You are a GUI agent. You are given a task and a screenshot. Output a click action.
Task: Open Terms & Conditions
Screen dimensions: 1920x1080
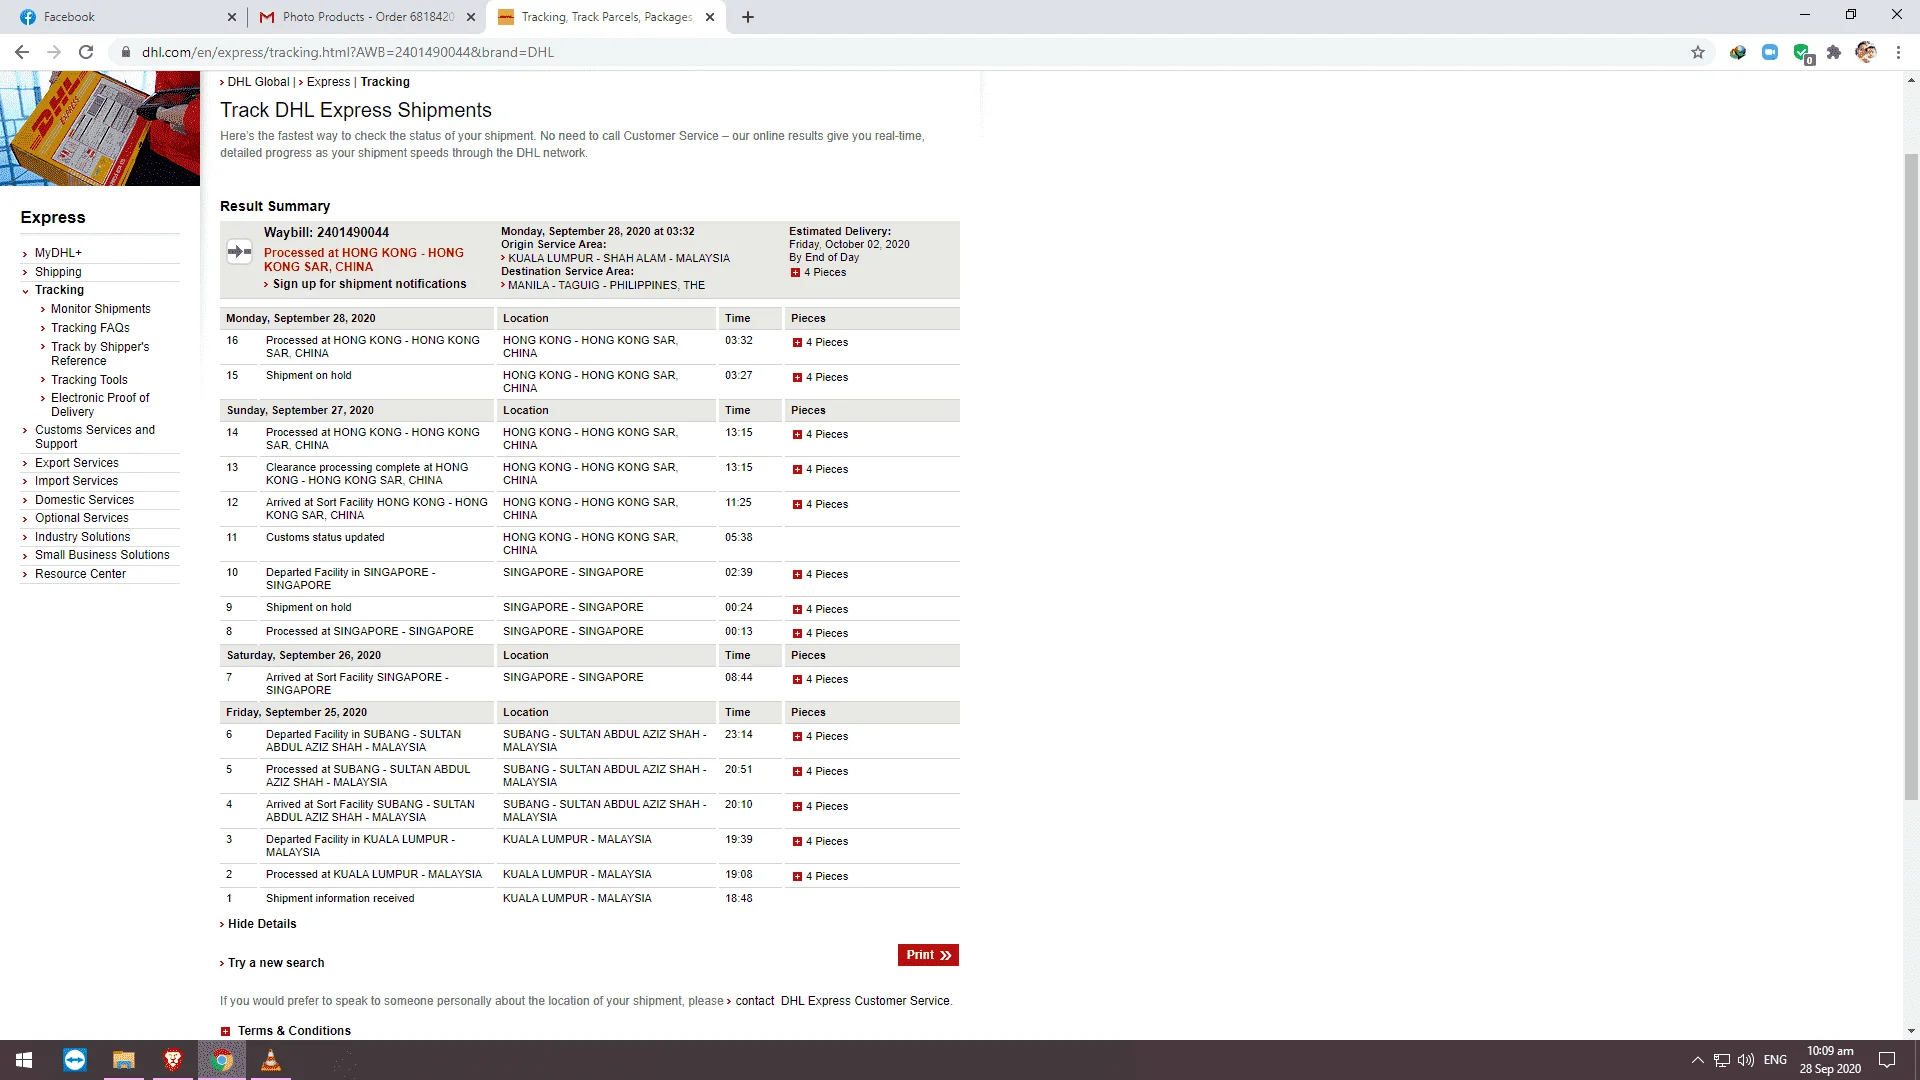(x=294, y=1031)
